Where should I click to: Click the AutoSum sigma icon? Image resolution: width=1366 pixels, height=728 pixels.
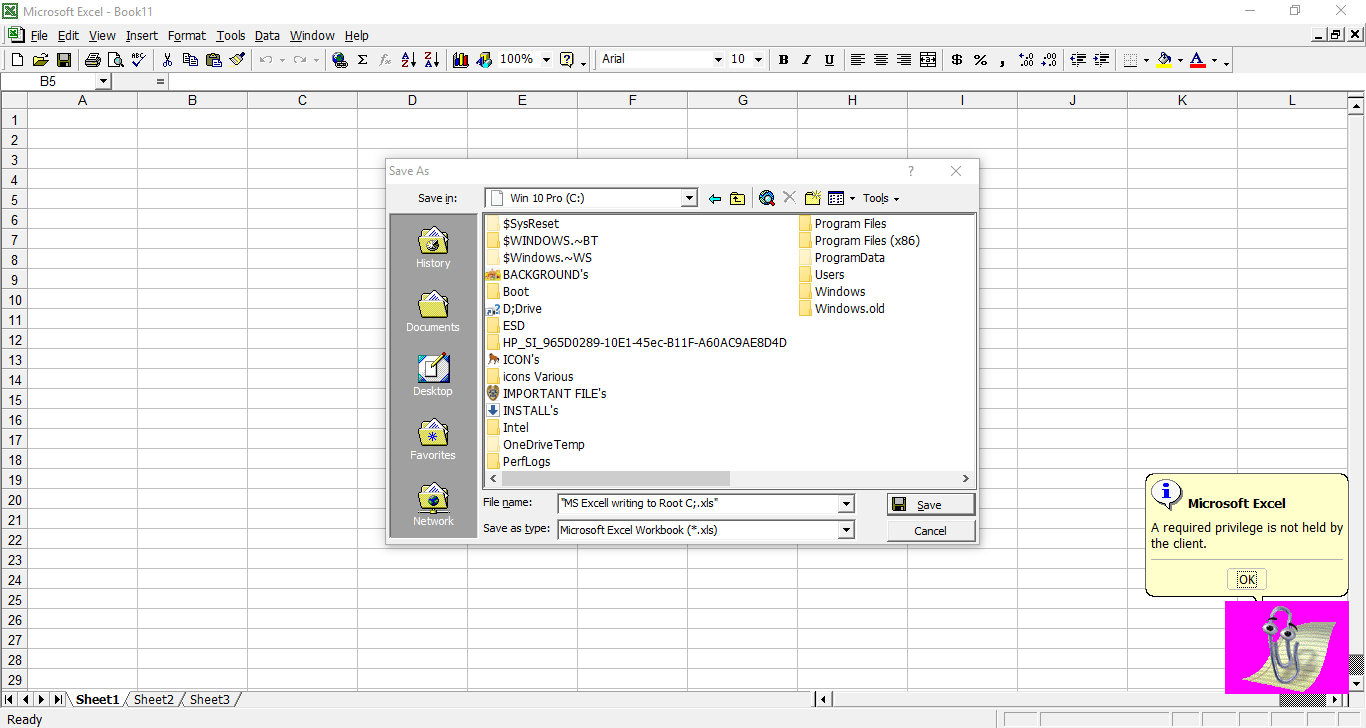coord(363,60)
